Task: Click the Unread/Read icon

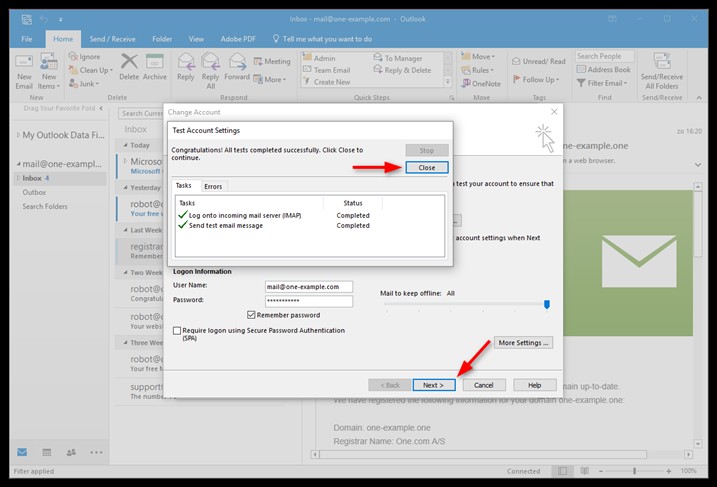Action: coord(516,61)
